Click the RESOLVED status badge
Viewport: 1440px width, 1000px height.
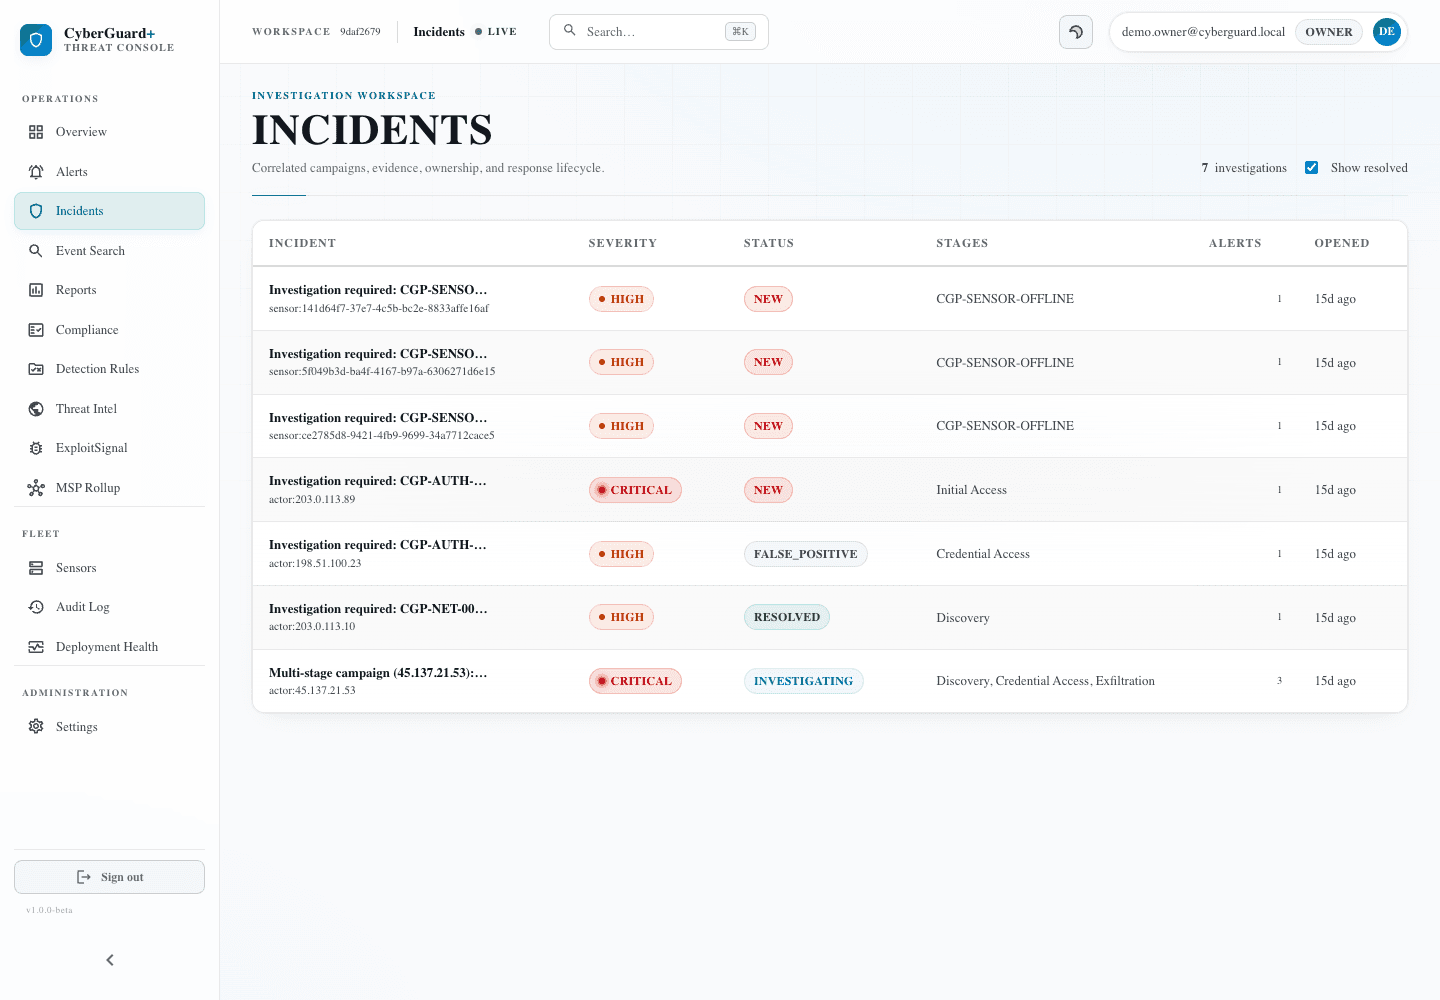point(787,617)
